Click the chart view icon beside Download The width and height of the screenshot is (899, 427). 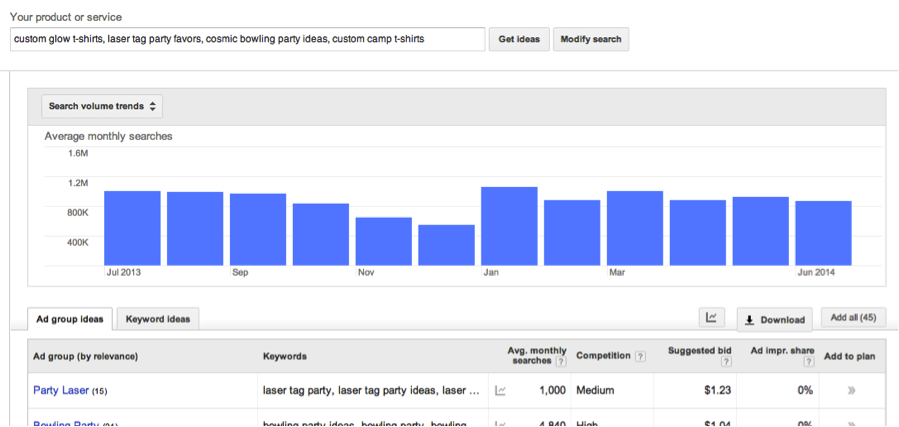712,317
